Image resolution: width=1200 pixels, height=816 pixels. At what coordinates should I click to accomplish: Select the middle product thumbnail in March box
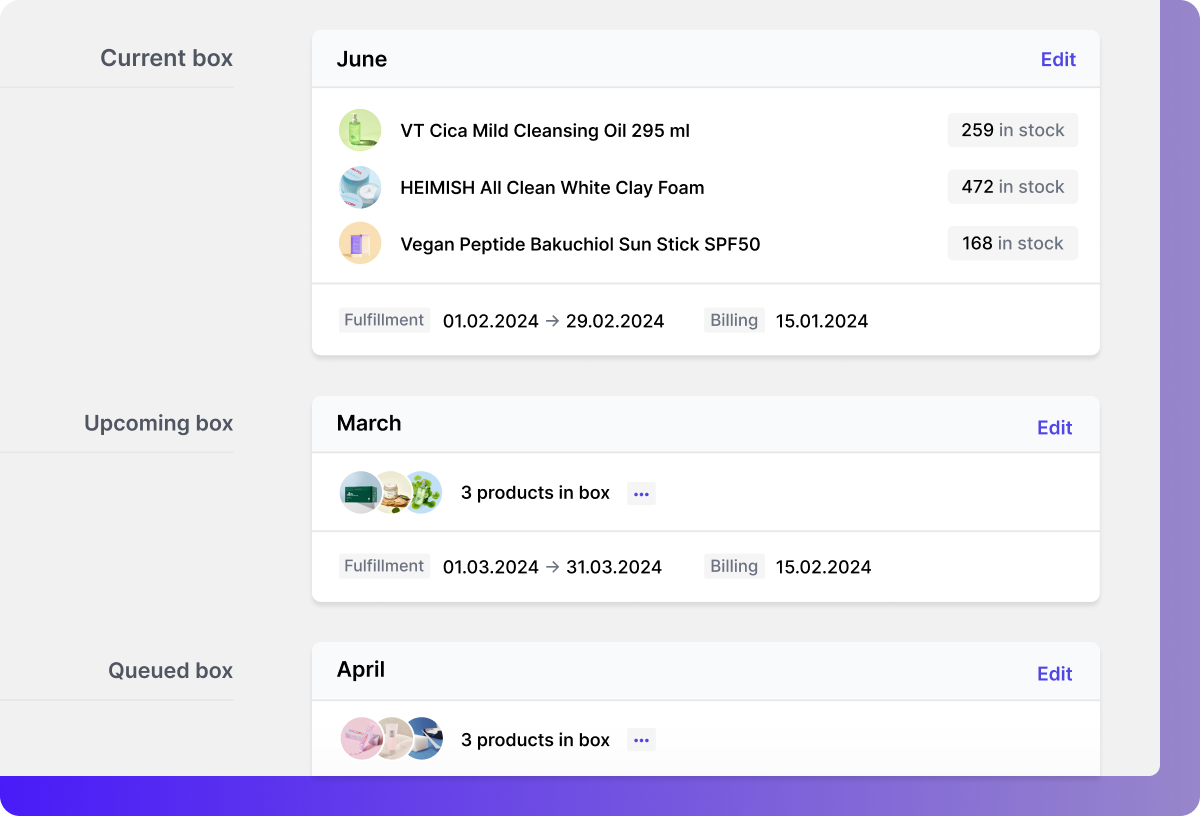coord(391,492)
